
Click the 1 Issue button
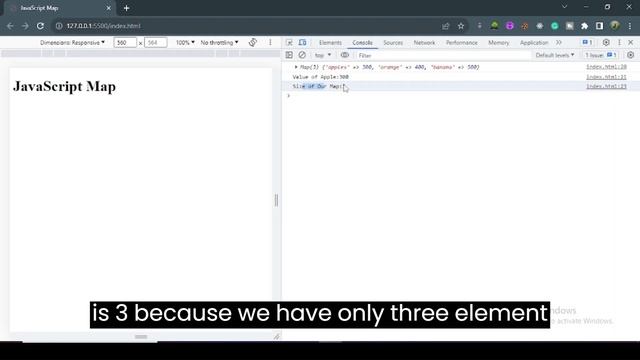pyautogui.click(x=601, y=55)
